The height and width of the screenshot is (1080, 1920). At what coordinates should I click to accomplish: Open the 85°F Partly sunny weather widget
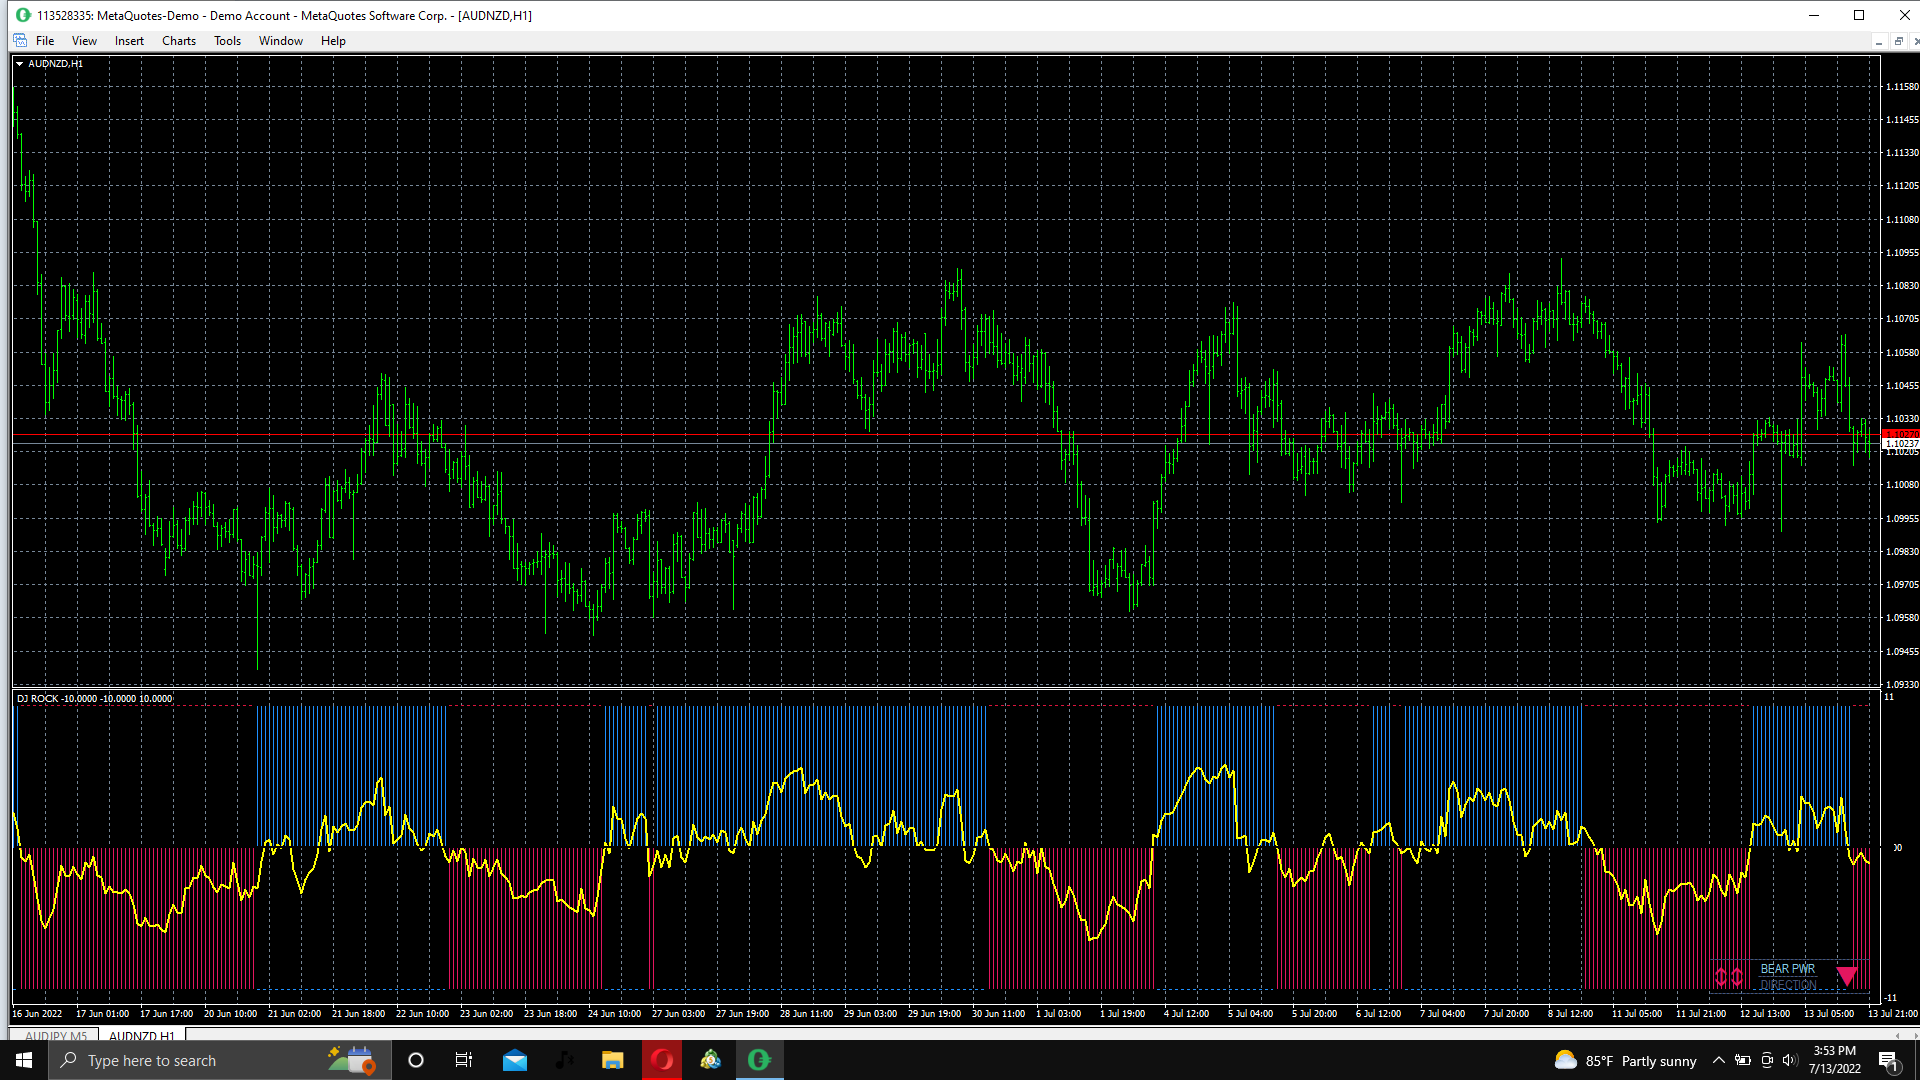1626,1061
